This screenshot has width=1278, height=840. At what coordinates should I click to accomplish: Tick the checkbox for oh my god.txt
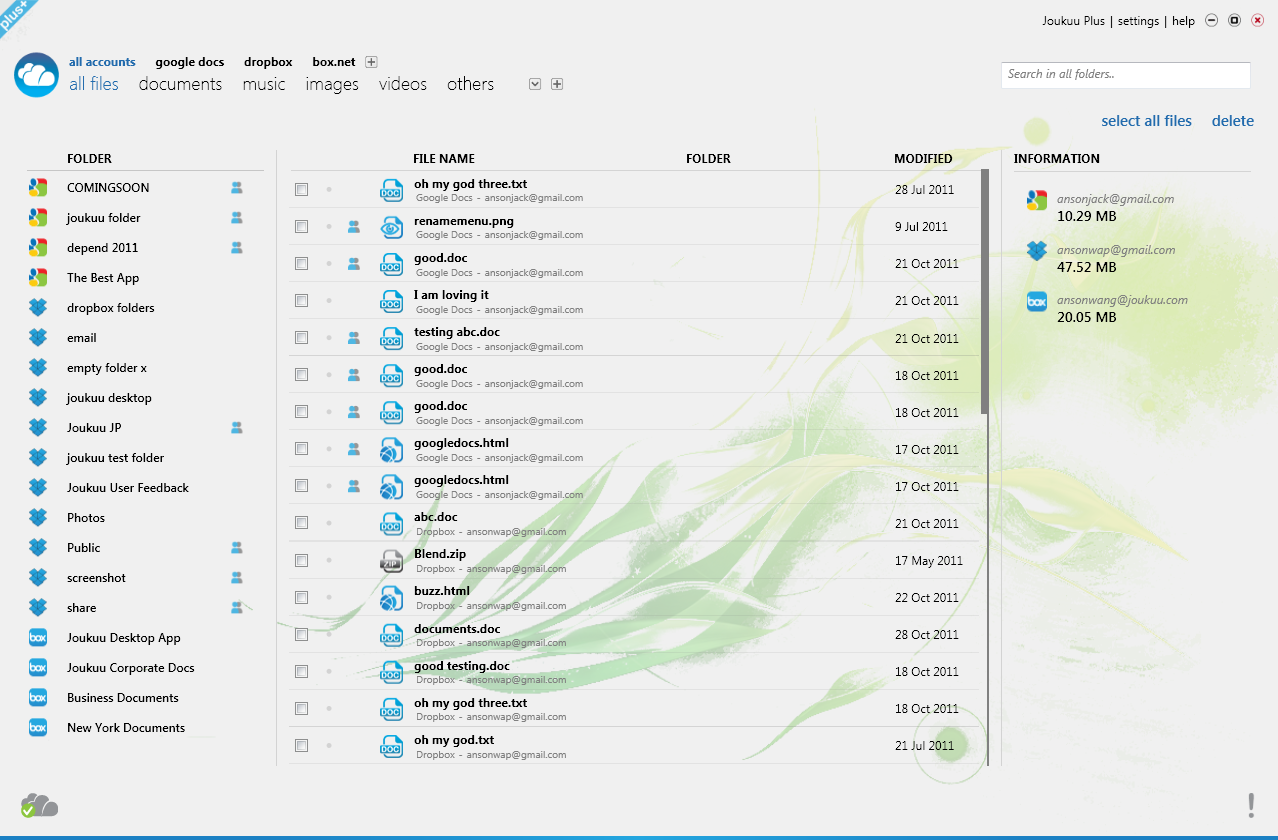[x=301, y=745]
